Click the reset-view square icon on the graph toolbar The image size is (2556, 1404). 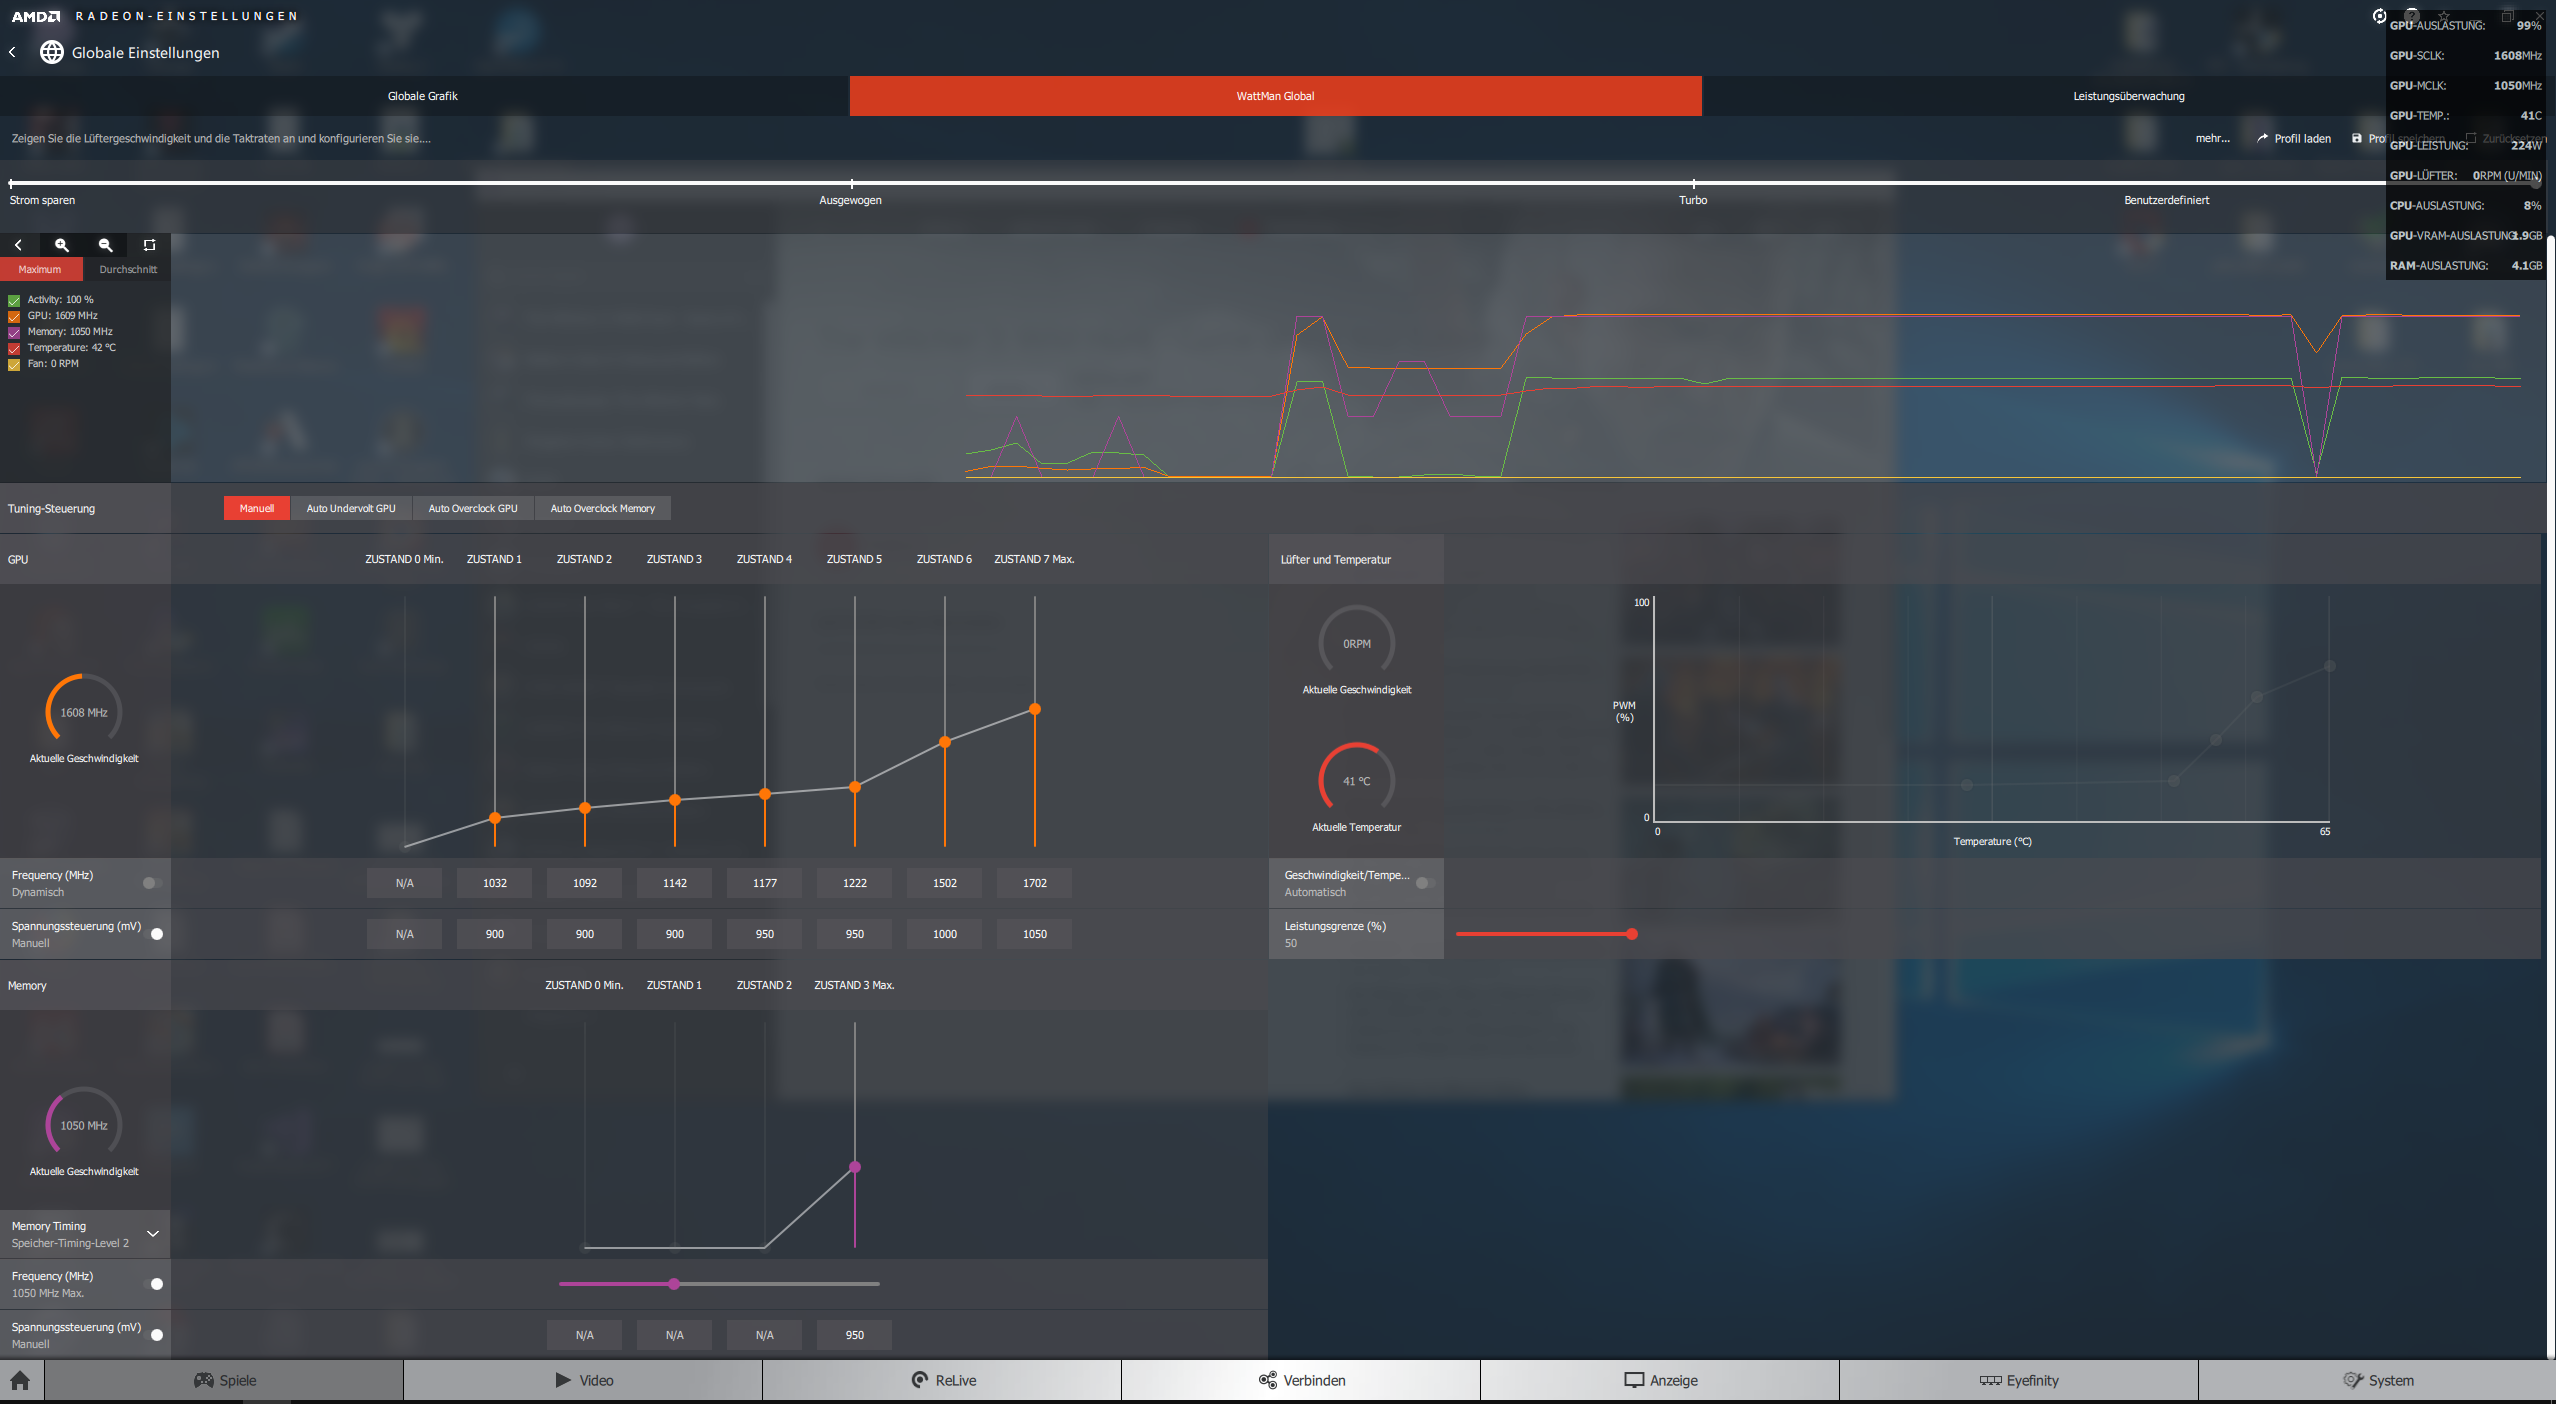149,245
